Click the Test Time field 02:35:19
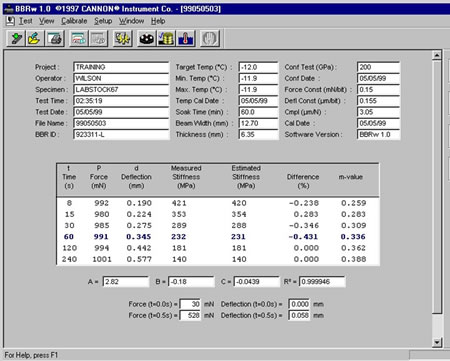 click(121, 101)
